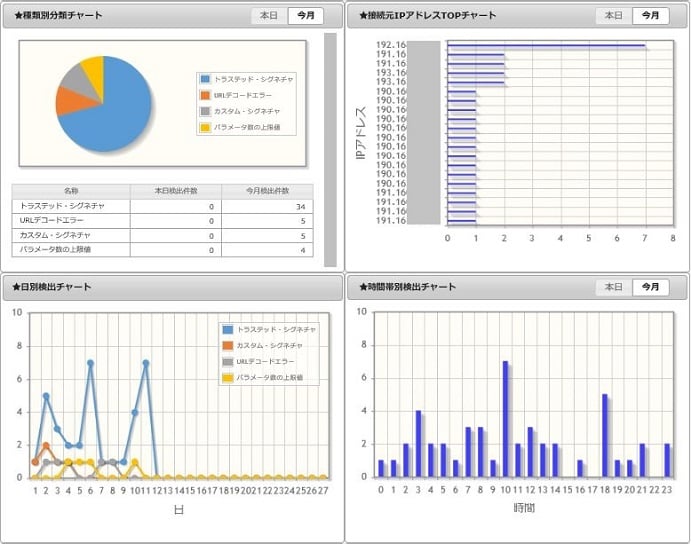This screenshot has width=691, height=544.
Task: Click the category panel vertical scrollbar
Action: (330, 150)
